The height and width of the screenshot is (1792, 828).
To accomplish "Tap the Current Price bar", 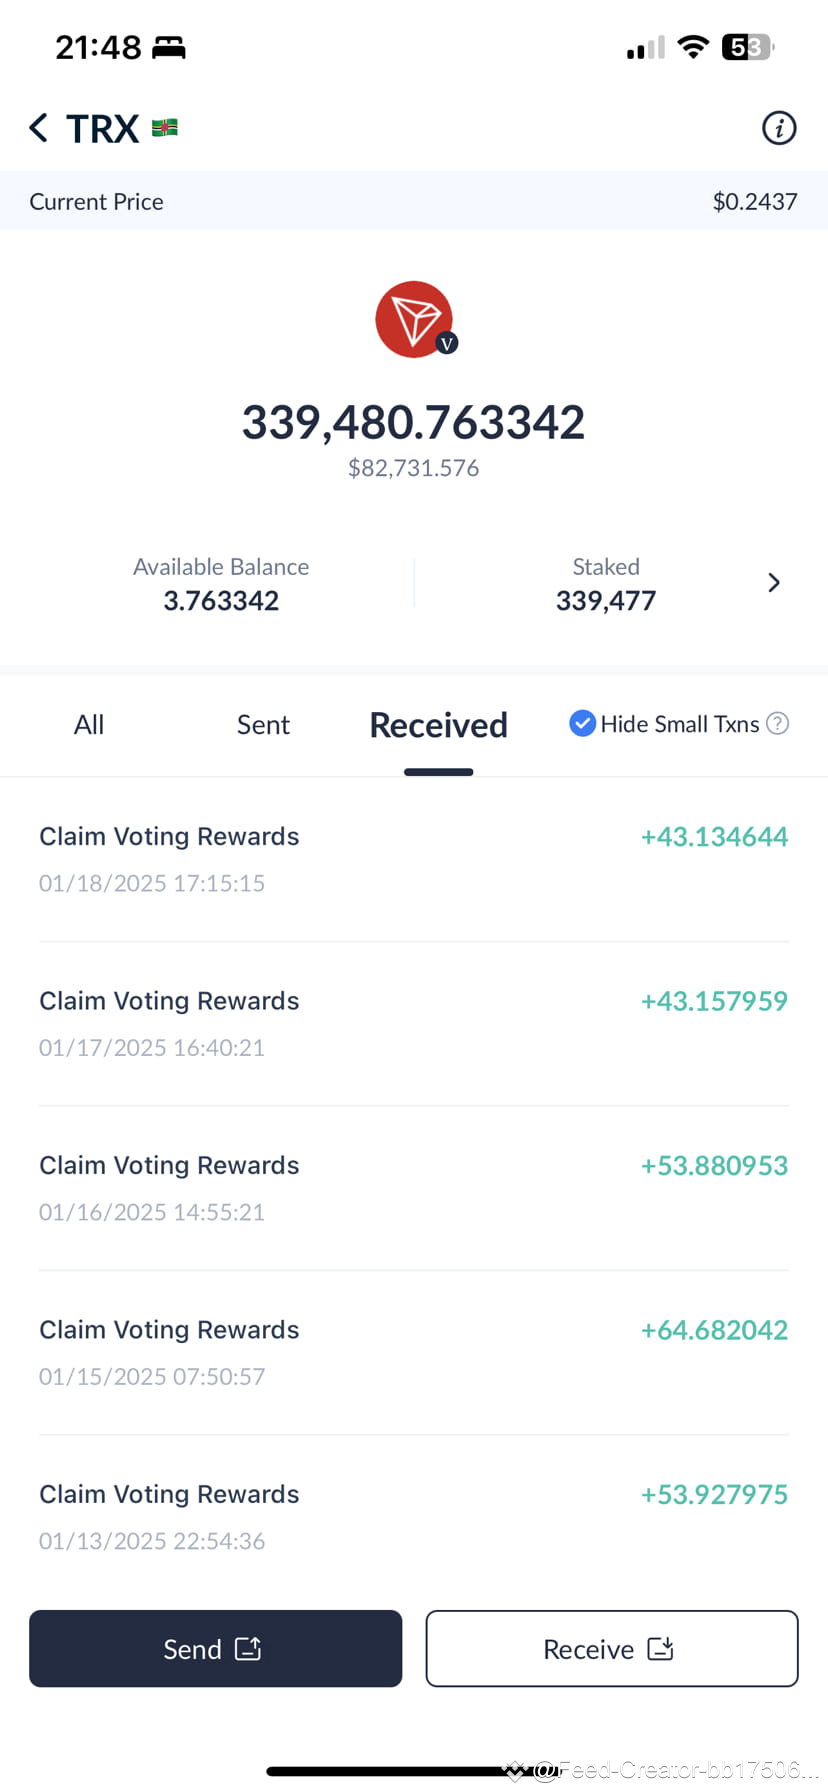I will (414, 201).
